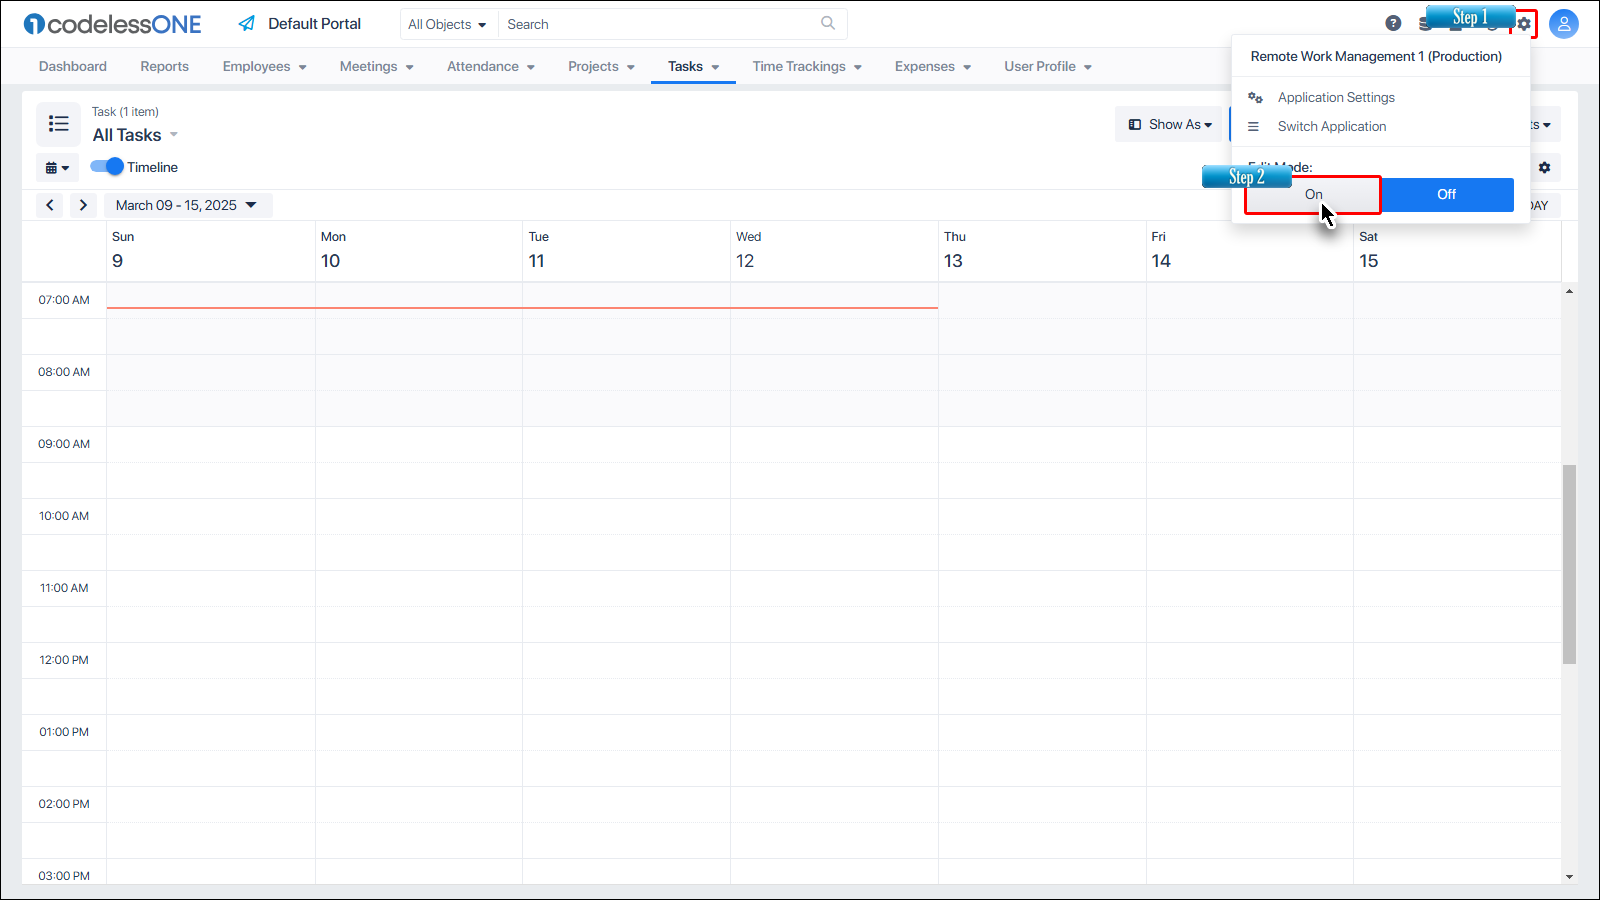Open the Dashboard tab
This screenshot has height=900, width=1600.
point(73,67)
